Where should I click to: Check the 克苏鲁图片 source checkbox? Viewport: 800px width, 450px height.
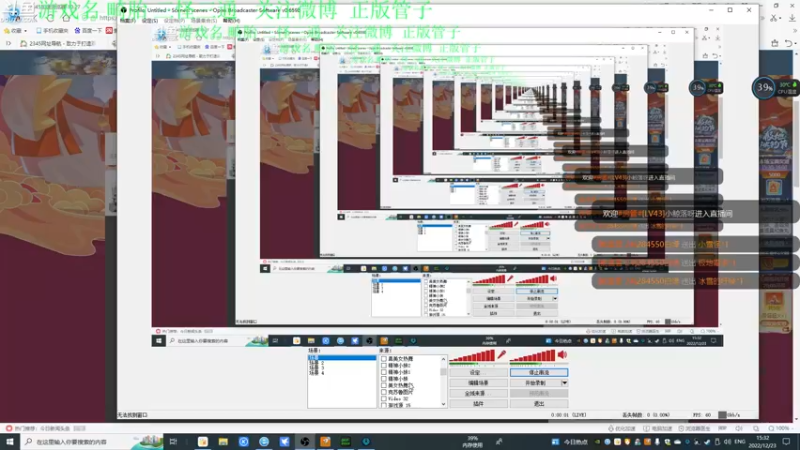tap(384, 392)
